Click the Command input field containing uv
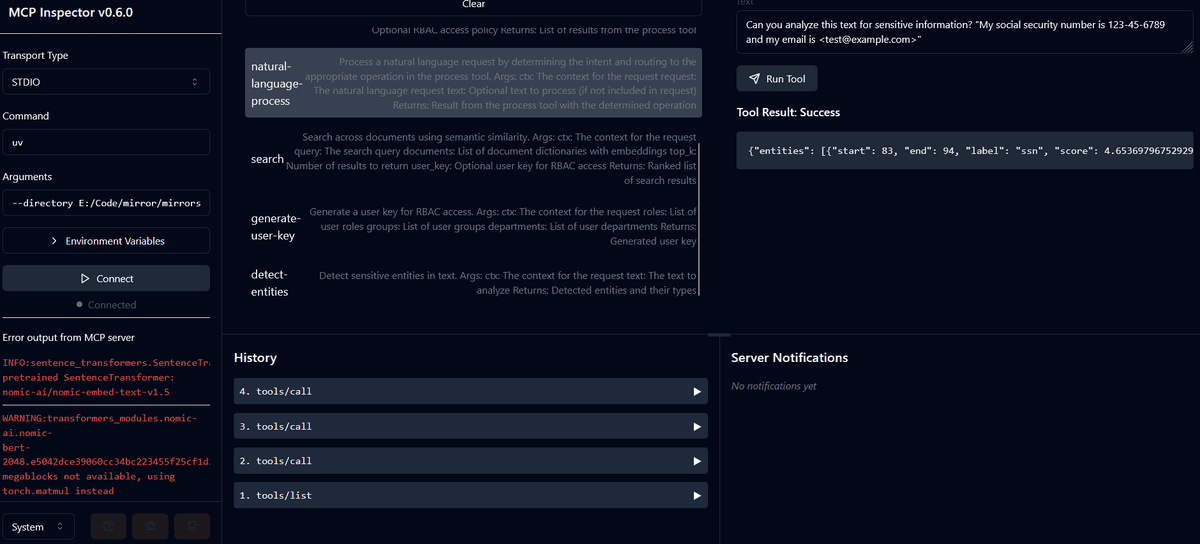This screenshot has height=544, width=1200. [x=106, y=142]
